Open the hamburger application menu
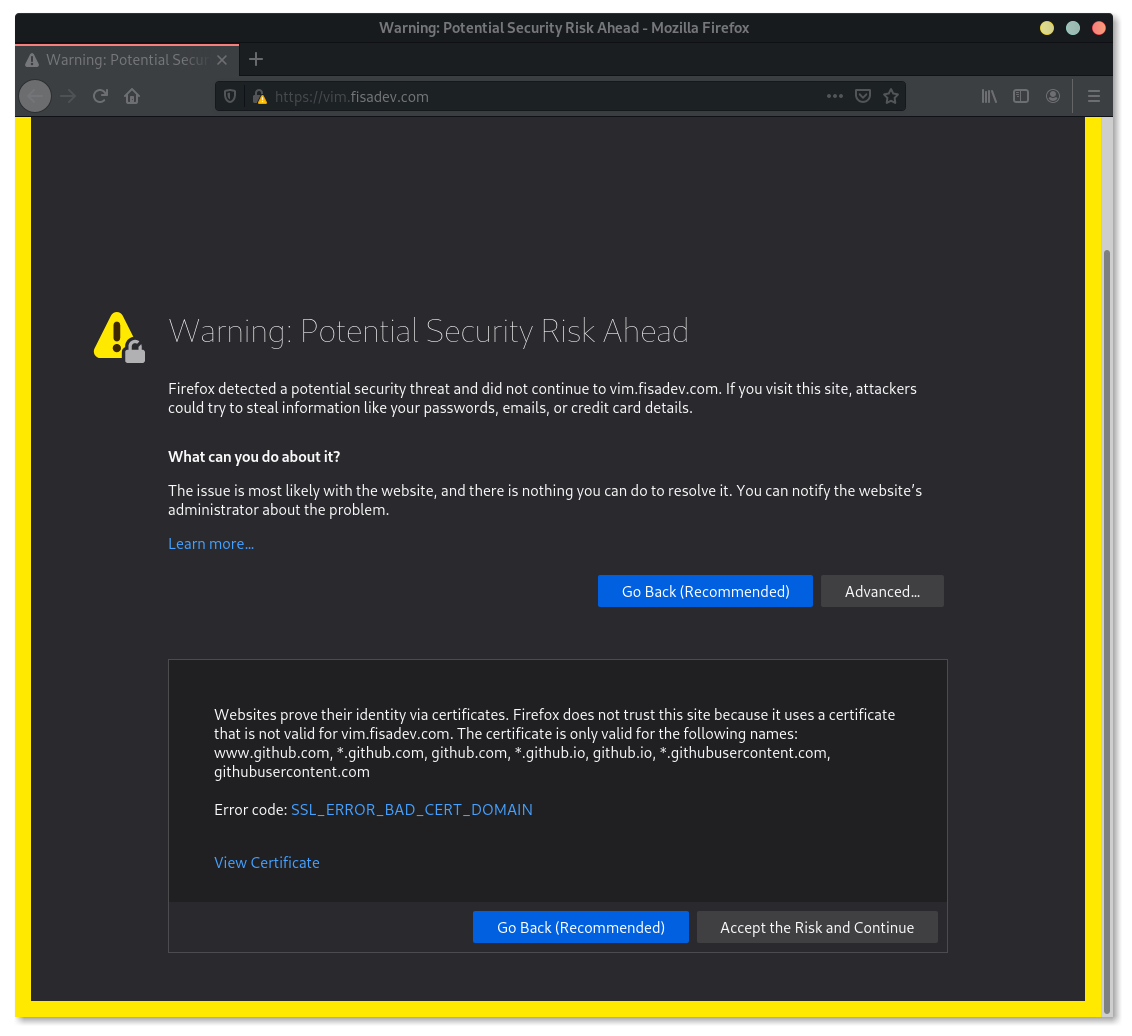 coord(1094,96)
